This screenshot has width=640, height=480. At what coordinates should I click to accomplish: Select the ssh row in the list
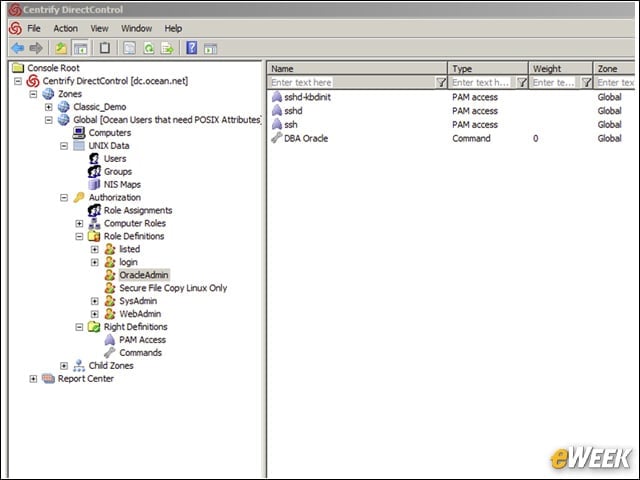tap(452, 124)
